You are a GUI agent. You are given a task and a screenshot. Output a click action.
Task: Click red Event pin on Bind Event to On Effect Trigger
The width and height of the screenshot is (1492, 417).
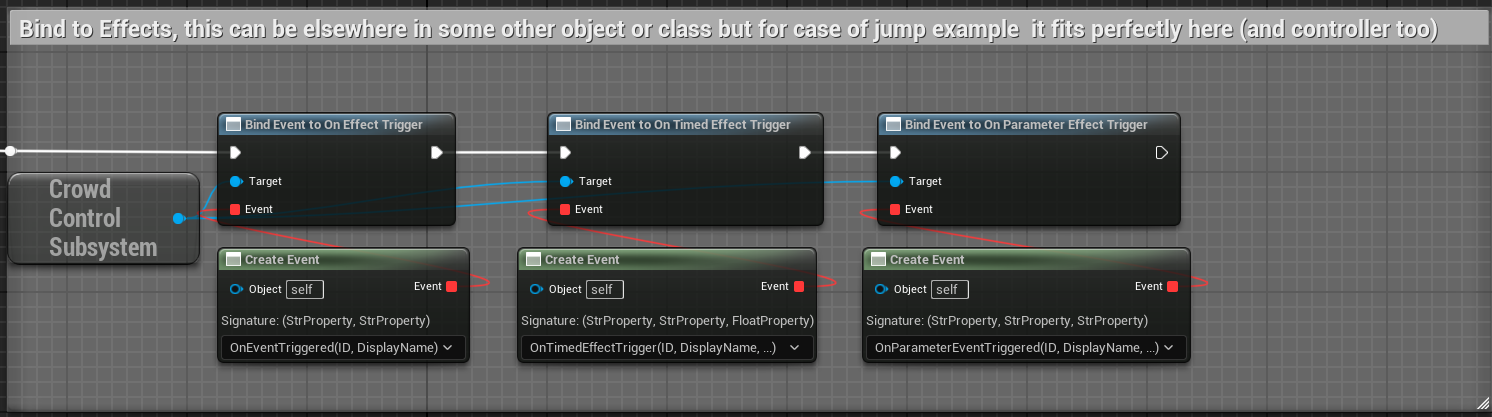[235, 210]
